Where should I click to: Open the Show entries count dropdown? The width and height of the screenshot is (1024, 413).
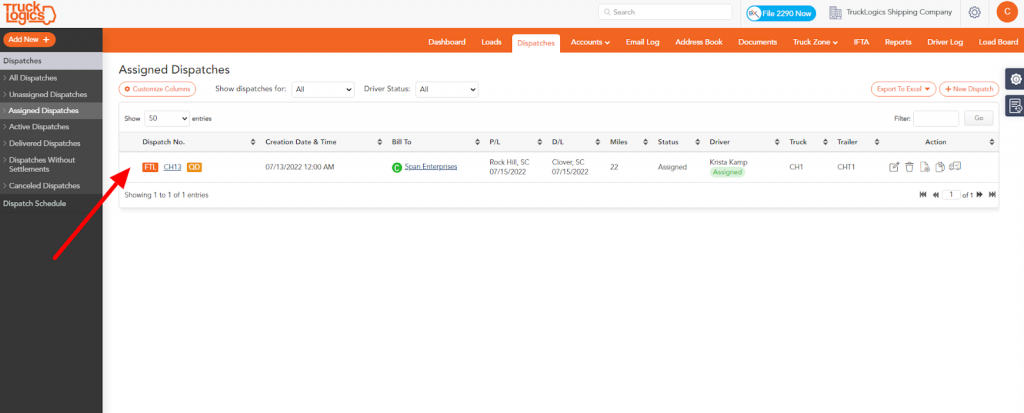tap(167, 118)
